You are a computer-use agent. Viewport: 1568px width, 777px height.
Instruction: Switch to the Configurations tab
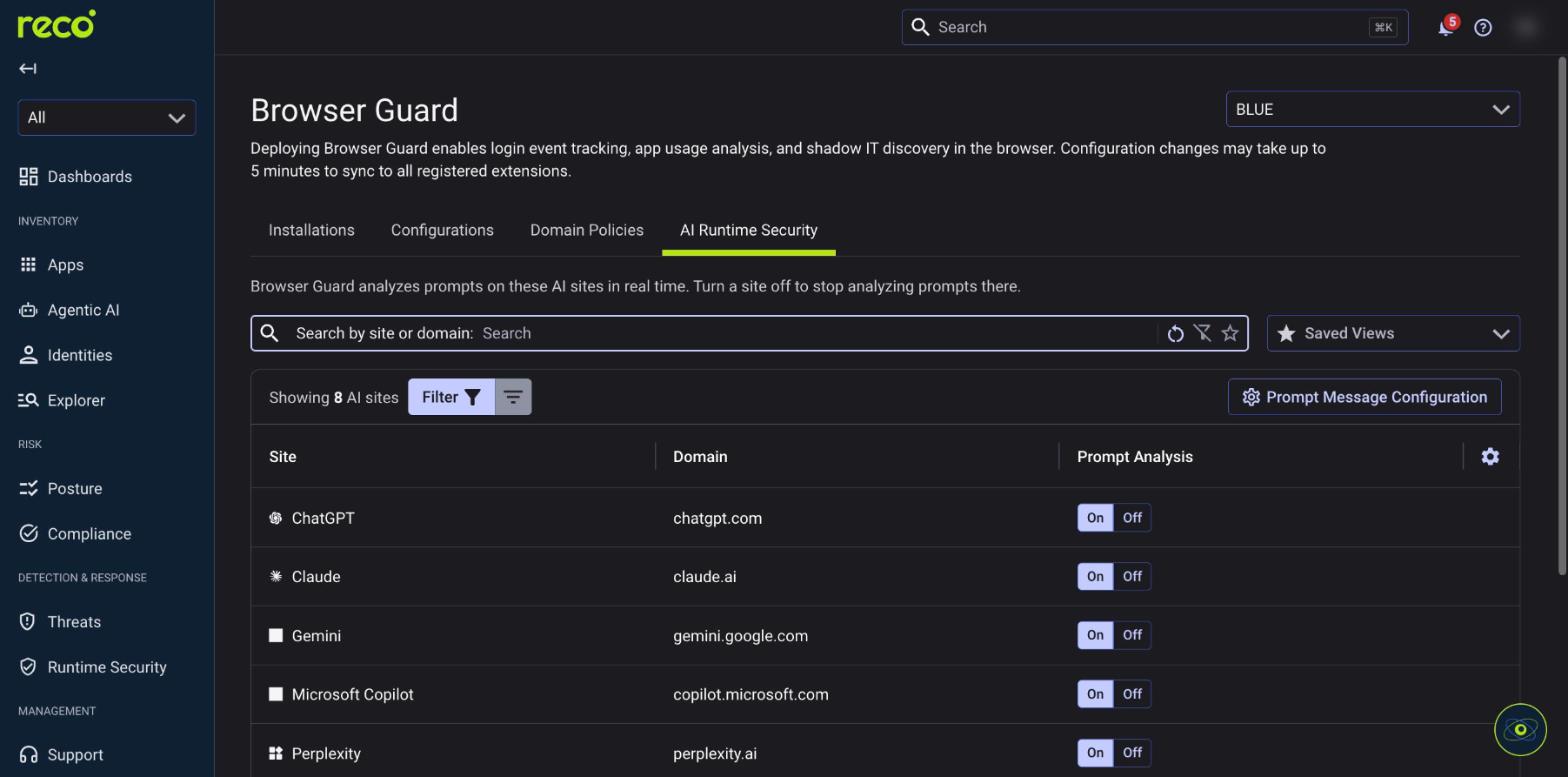pyautogui.click(x=442, y=230)
